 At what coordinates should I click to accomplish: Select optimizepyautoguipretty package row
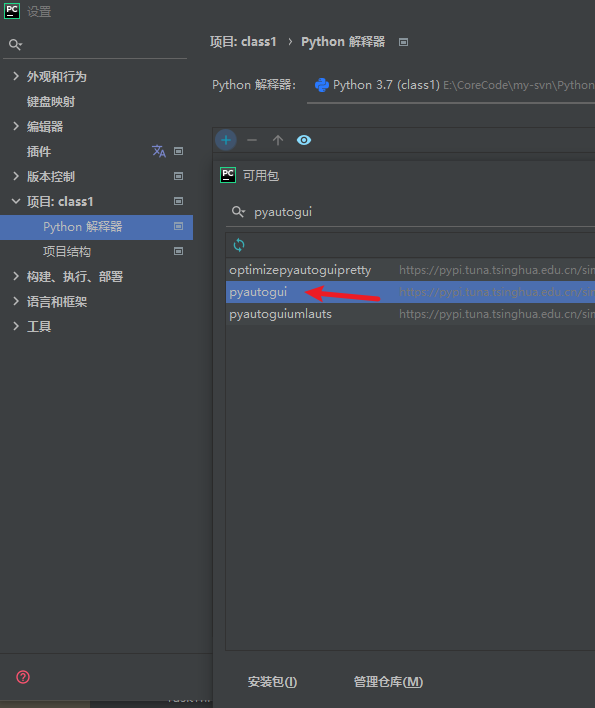pyautogui.click(x=410, y=270)
